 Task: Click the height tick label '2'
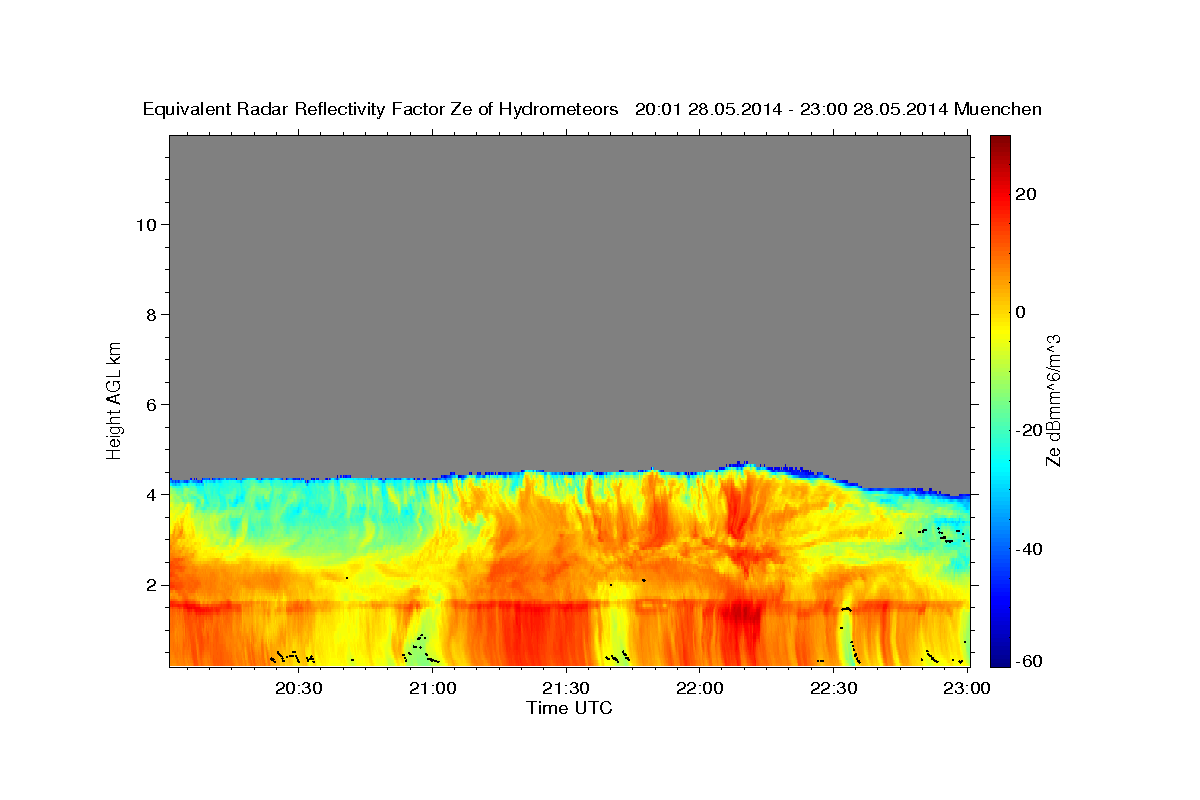click(x=152, y=585)
